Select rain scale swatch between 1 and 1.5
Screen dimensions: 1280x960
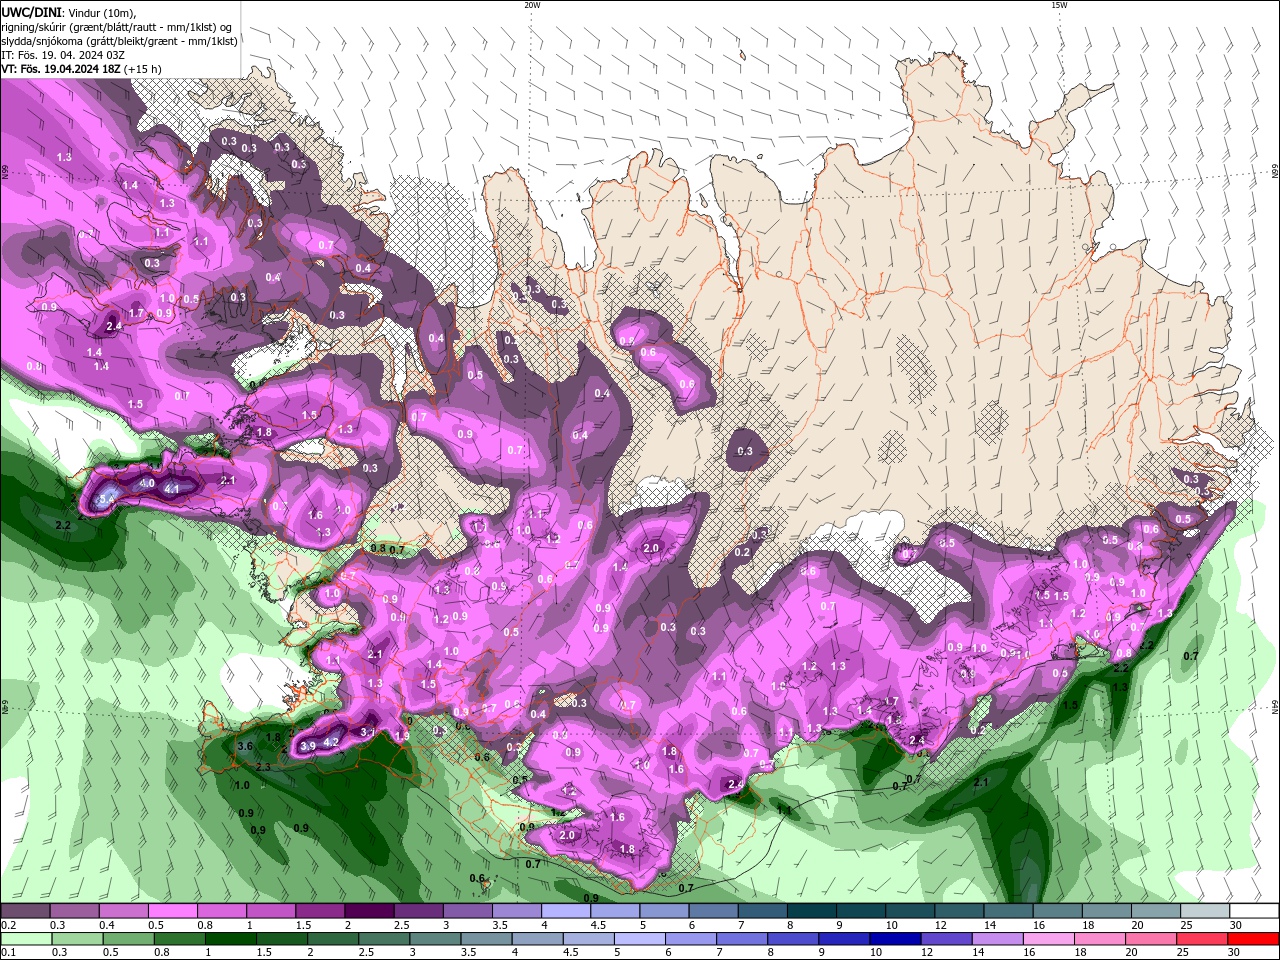[x=232, y=939]
